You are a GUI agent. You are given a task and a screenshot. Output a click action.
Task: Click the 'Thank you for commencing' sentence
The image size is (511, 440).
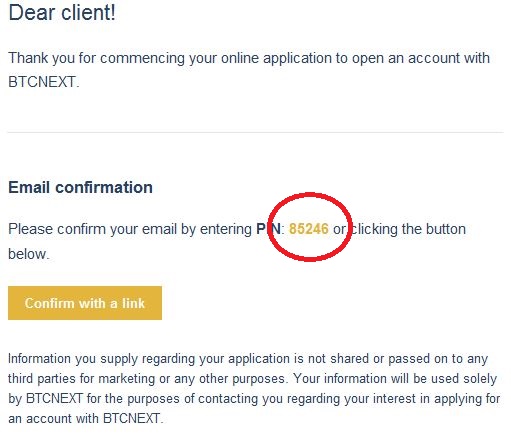249,70
